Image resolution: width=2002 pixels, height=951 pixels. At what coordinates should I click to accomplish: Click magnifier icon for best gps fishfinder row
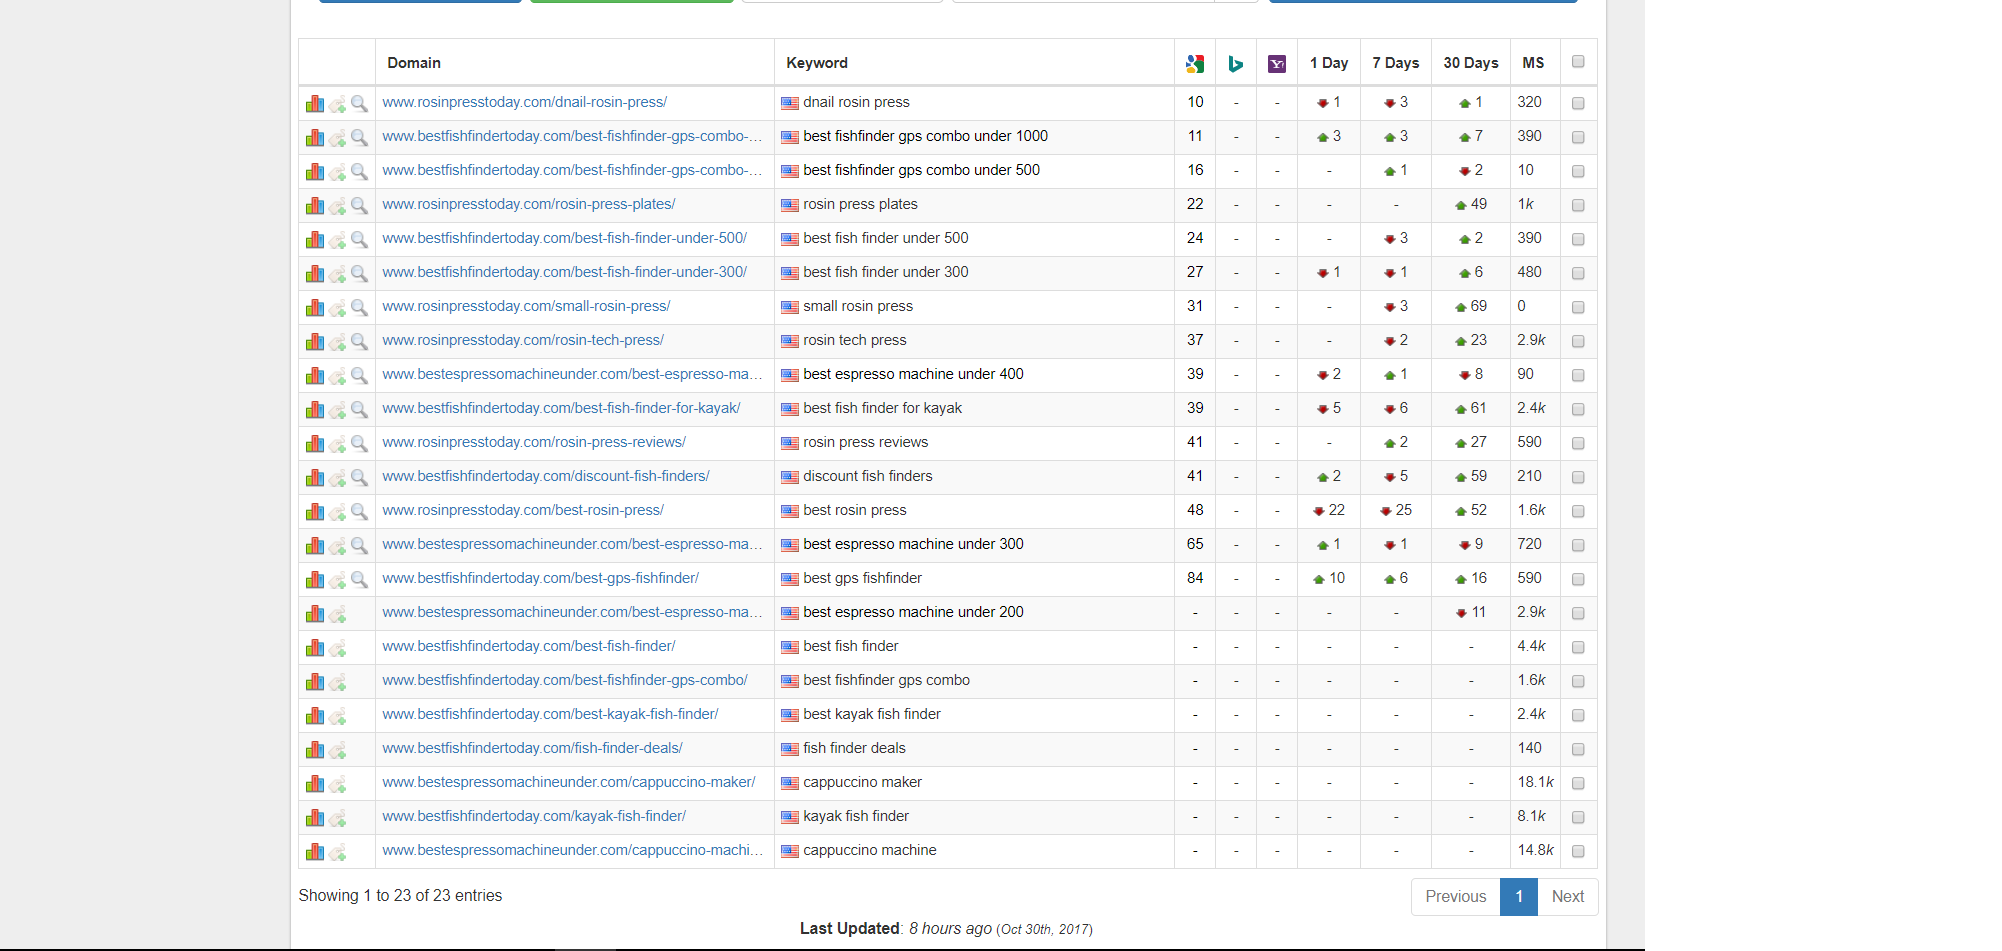pos(360,579)
